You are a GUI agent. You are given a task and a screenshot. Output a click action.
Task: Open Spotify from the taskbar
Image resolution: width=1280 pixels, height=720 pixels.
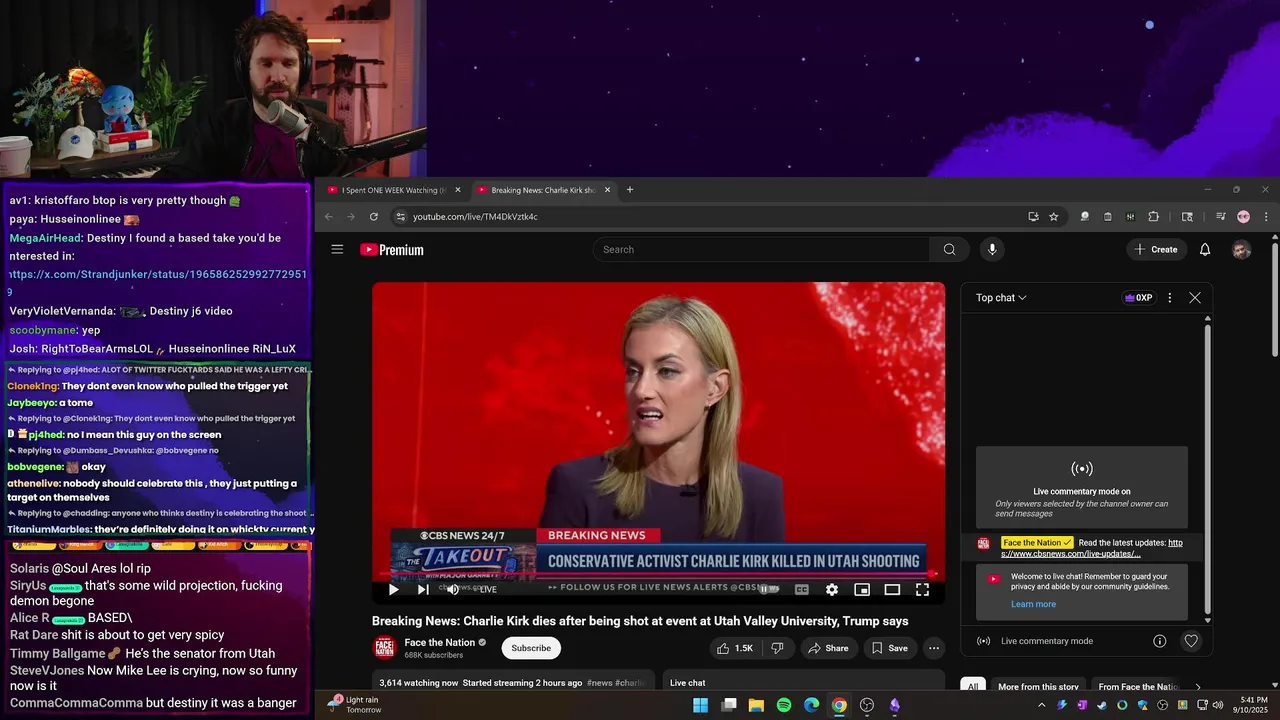coord(784,705)
